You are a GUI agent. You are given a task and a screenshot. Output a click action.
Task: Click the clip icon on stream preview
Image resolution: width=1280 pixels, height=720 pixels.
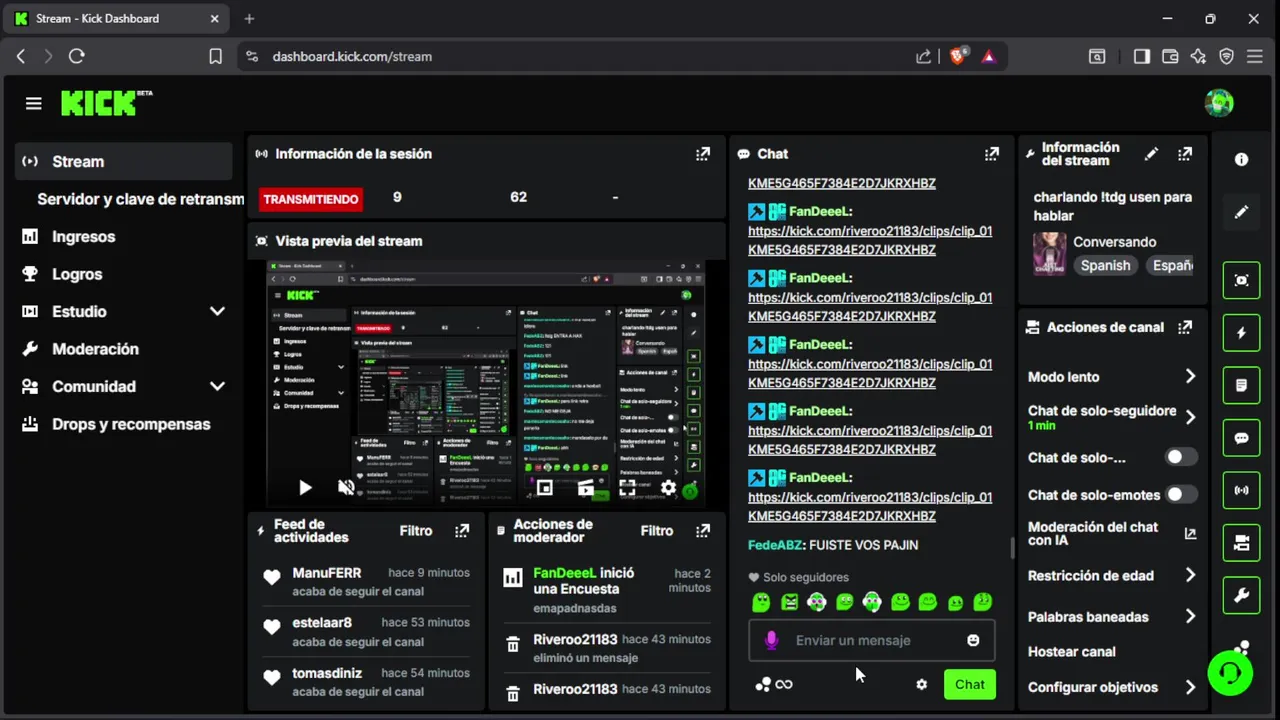tap(586, 488)
